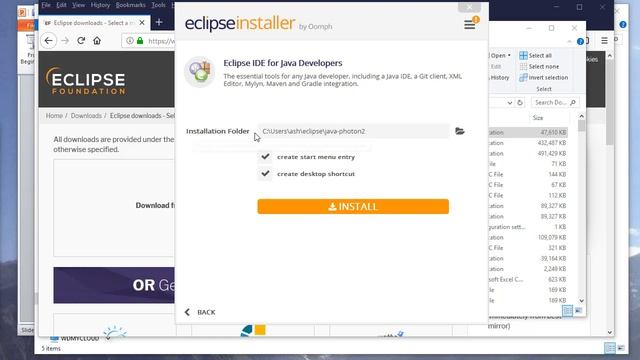Follow the Home breadcrumb link
The image size is (640, 360).
click(54, 116)
